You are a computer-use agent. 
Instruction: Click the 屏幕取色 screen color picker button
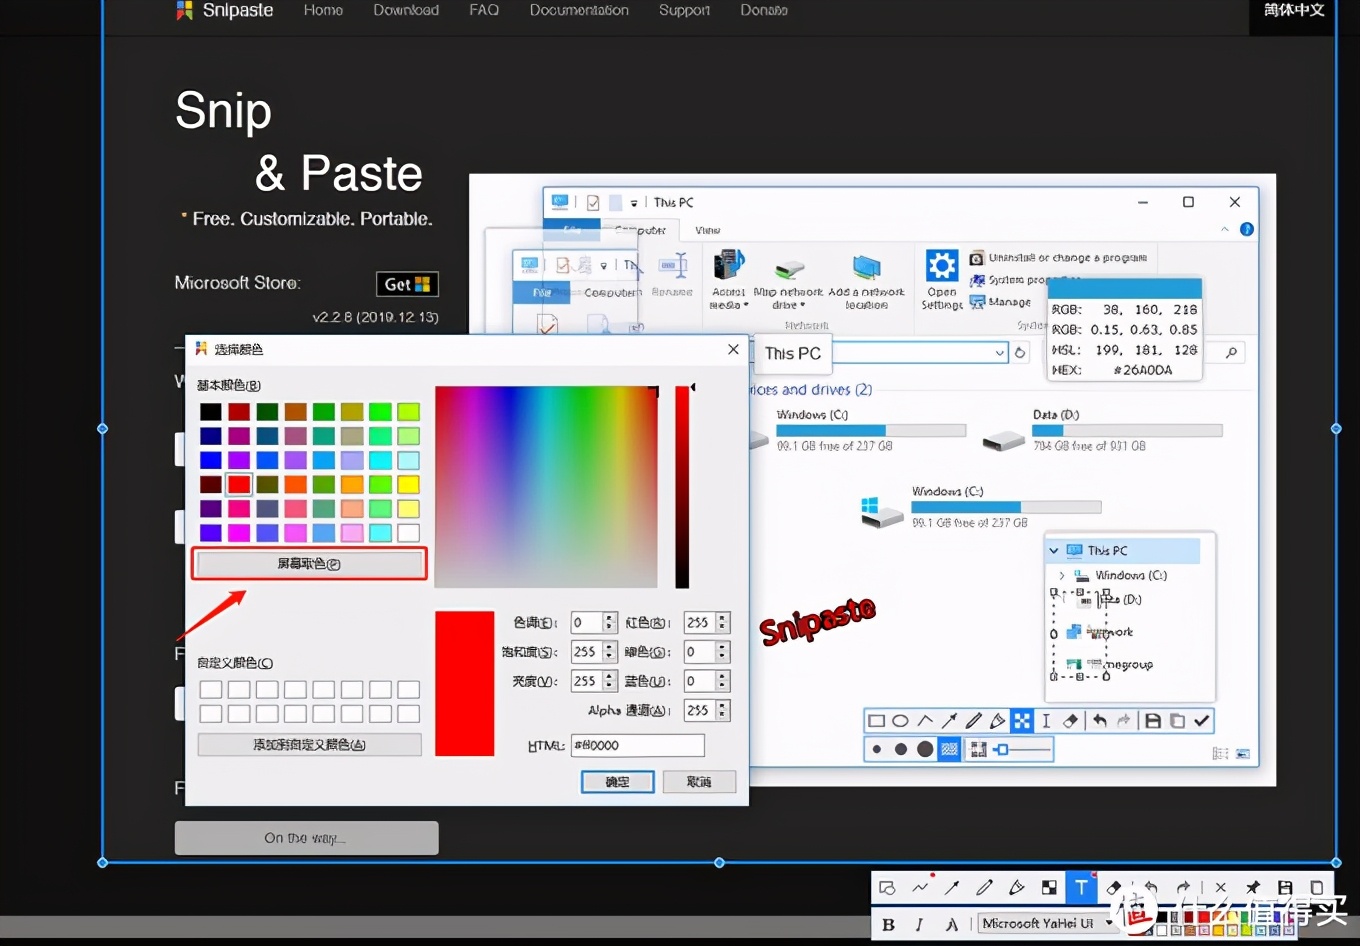tap(309, 564)
